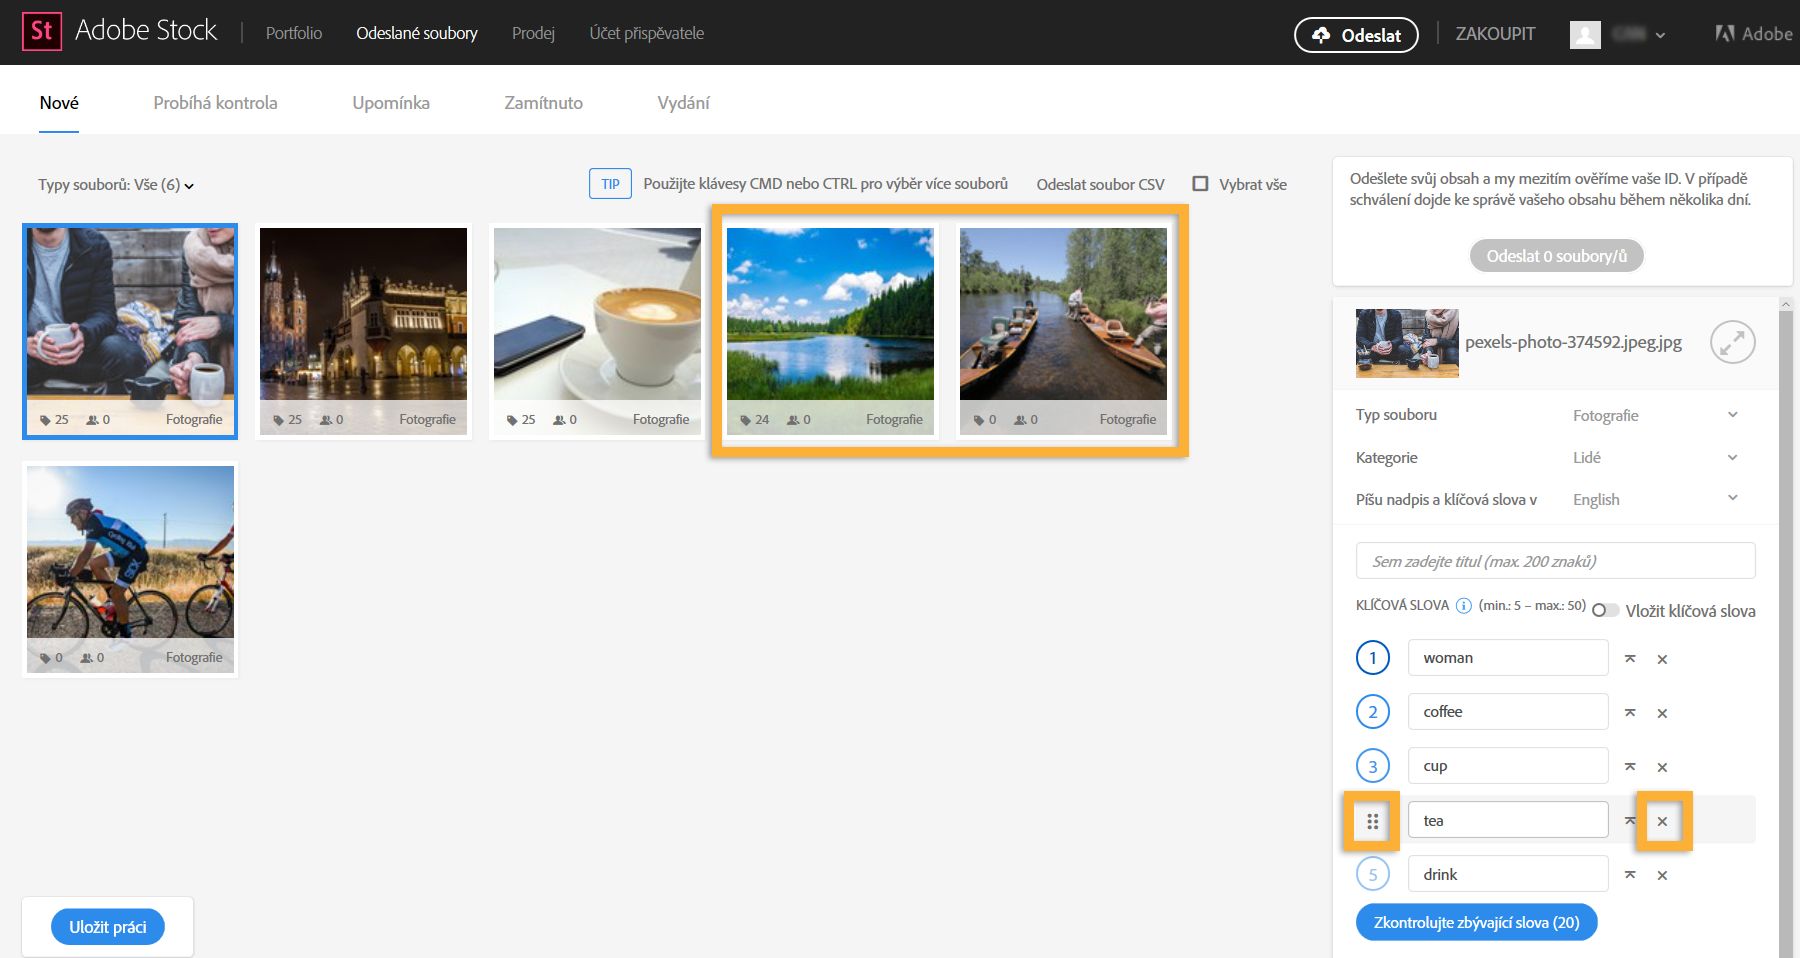Click 'Zkontrolujte zbývající slova (20)' button
1800x958 pixels.
pos(1476,922)
